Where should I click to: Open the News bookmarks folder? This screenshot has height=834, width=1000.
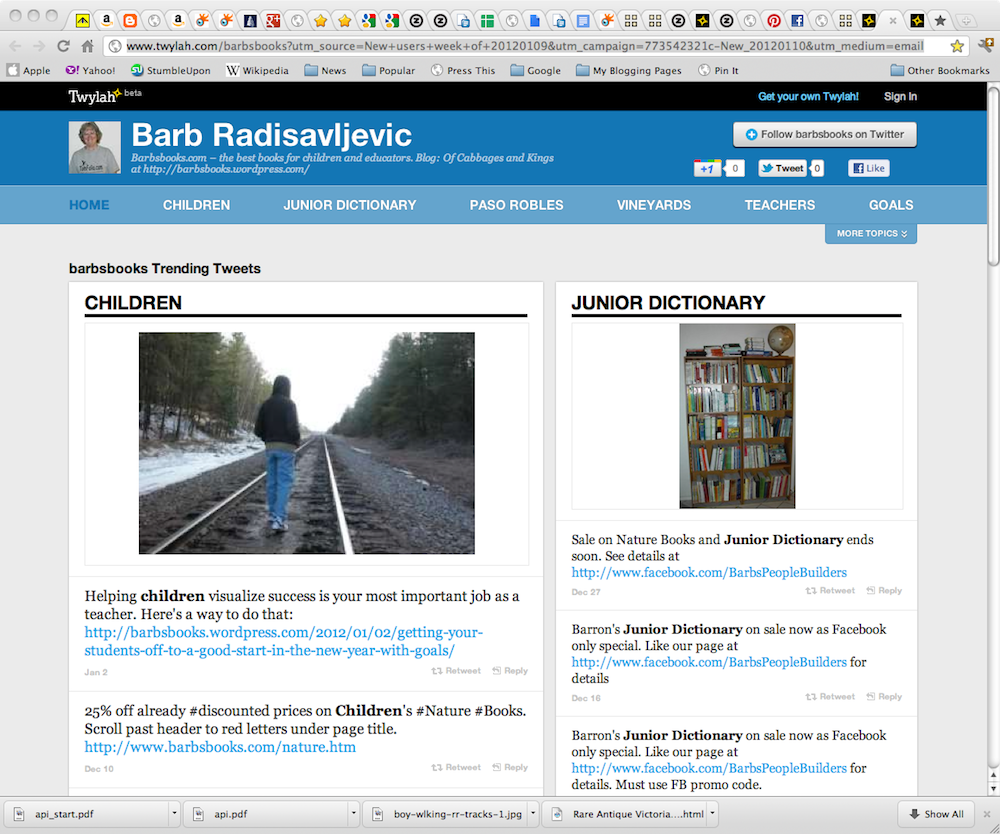pos(325,71)
